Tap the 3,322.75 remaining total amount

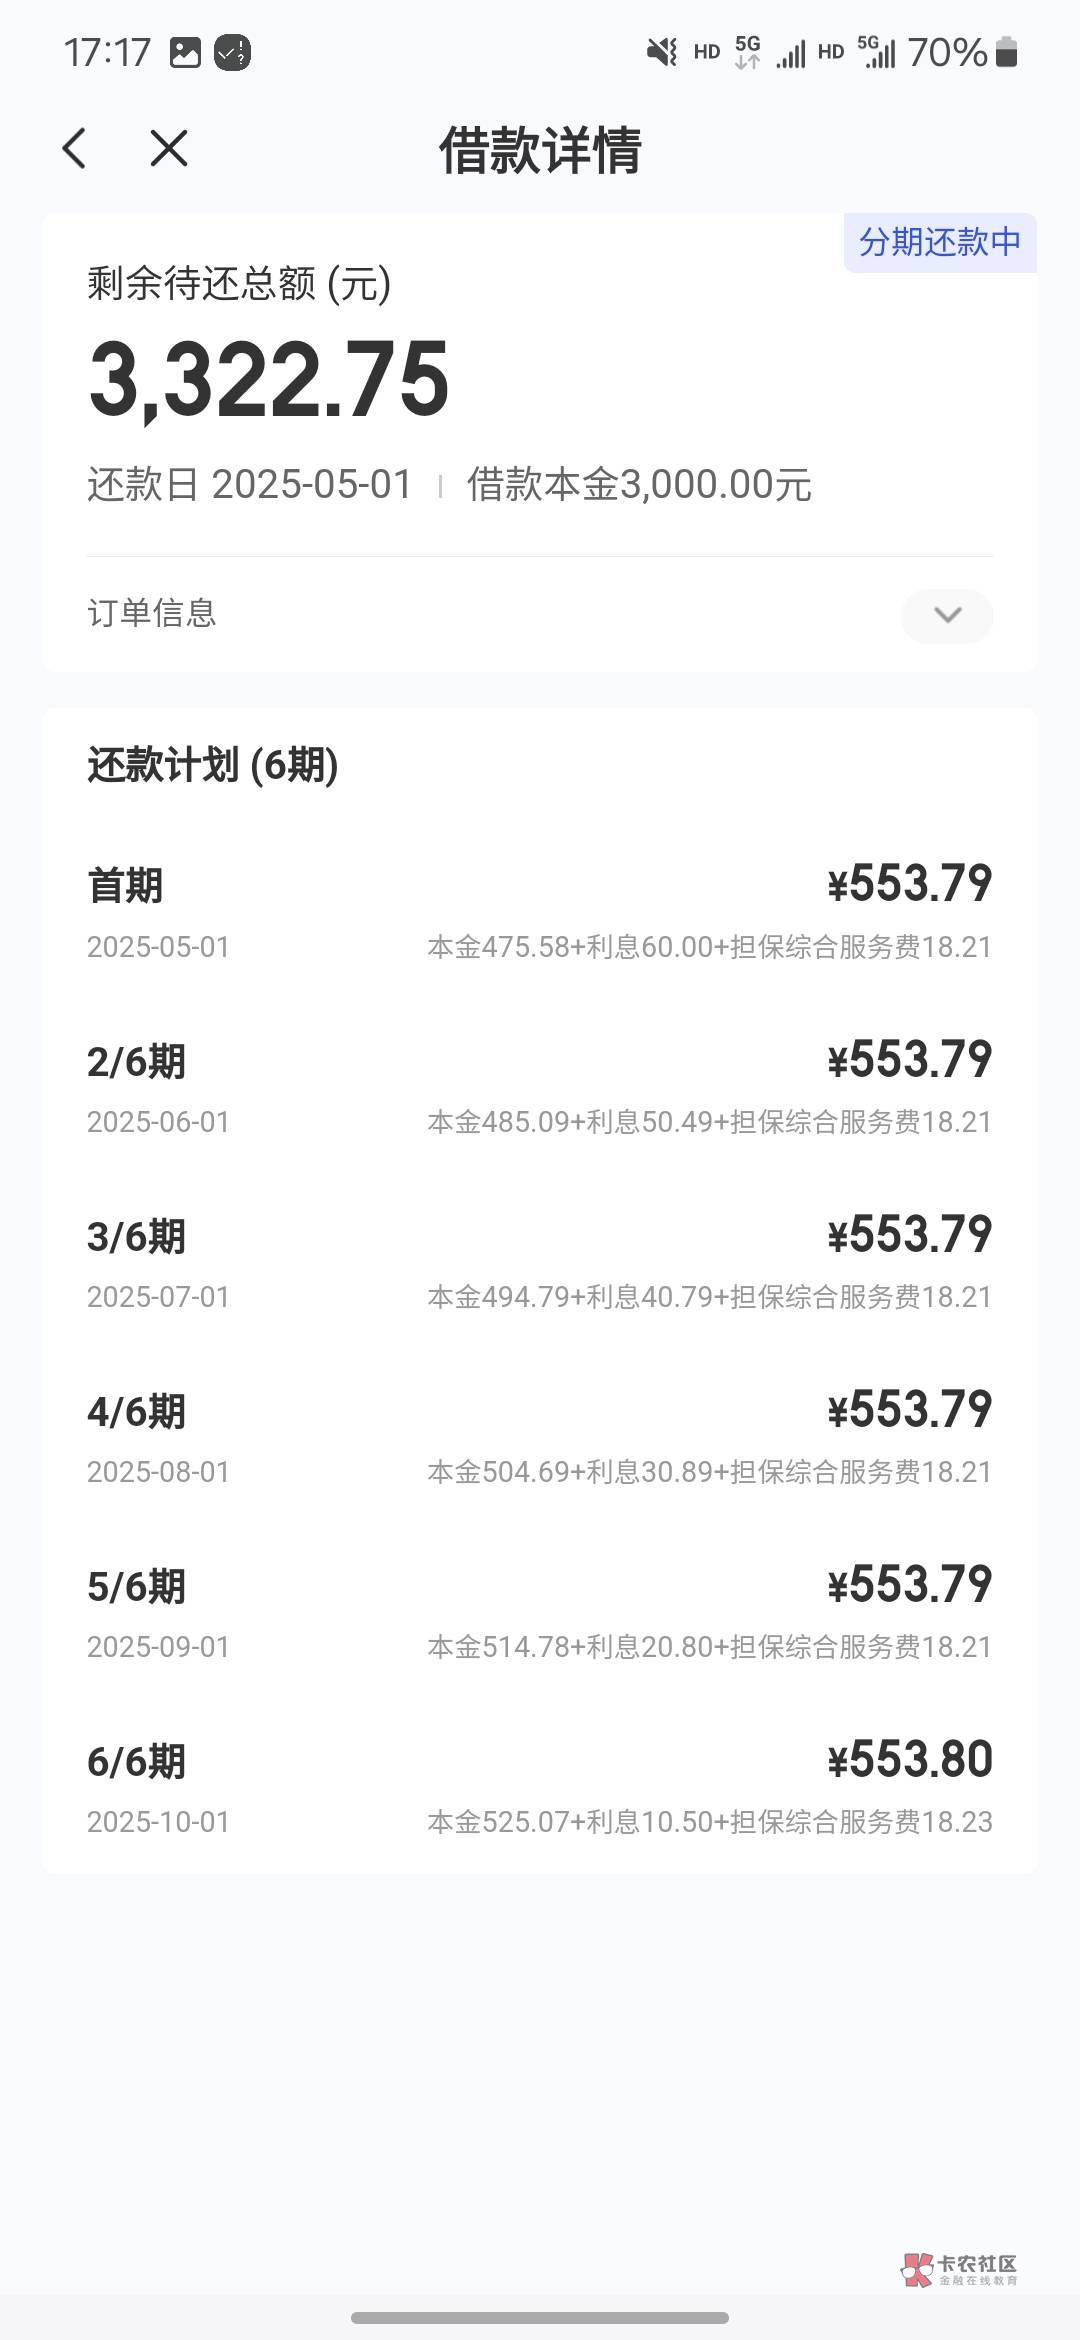point(269,380)
